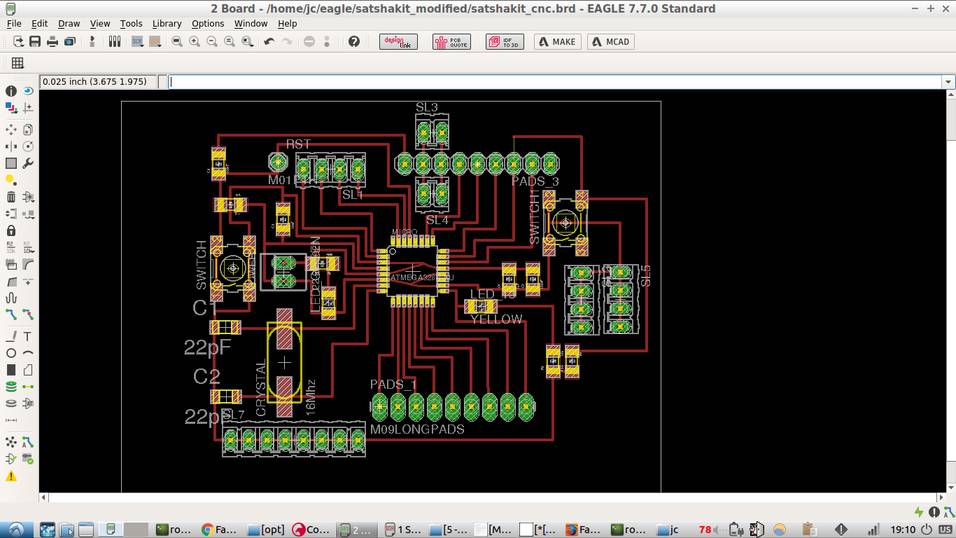Viewport: 956px width, 538px height.
Task: Select the Delete trash can tool
Action: click(x=11, y=196)
